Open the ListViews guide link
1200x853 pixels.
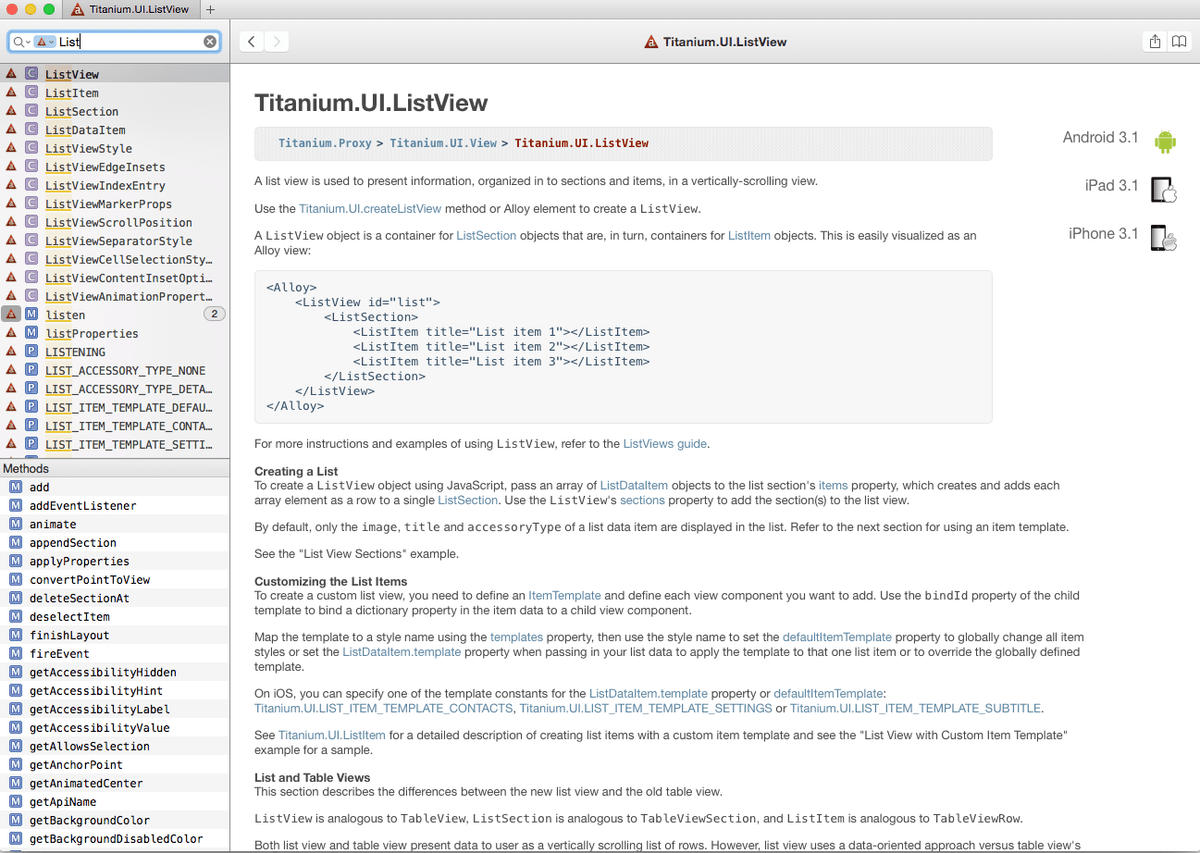[665, 444]
